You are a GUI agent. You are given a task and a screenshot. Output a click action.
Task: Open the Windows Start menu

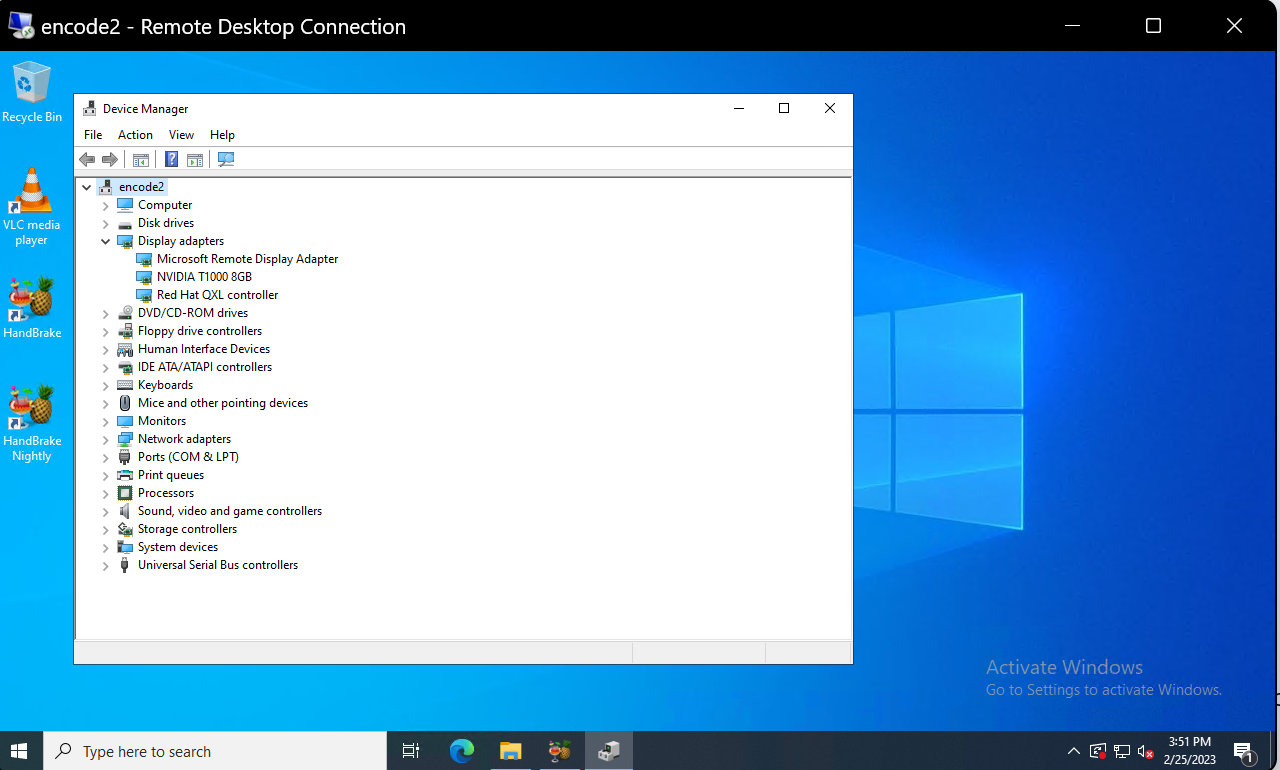click(20, 751)
